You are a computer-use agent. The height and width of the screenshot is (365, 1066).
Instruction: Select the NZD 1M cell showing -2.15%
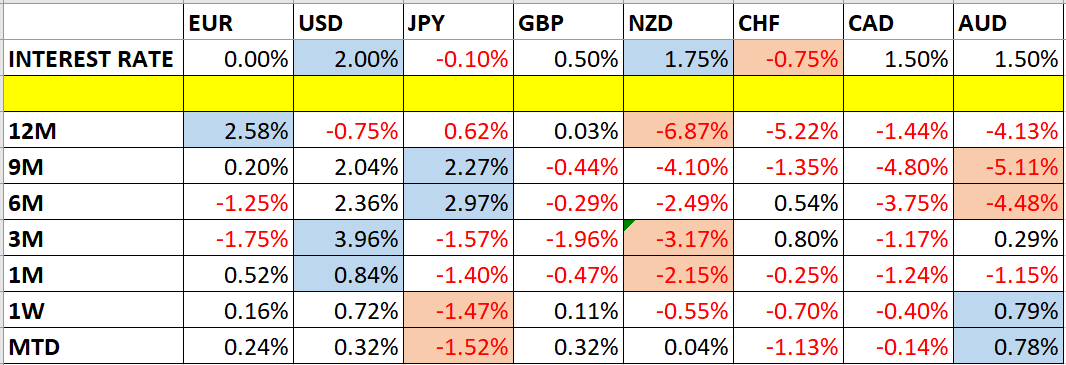[678, 275]
